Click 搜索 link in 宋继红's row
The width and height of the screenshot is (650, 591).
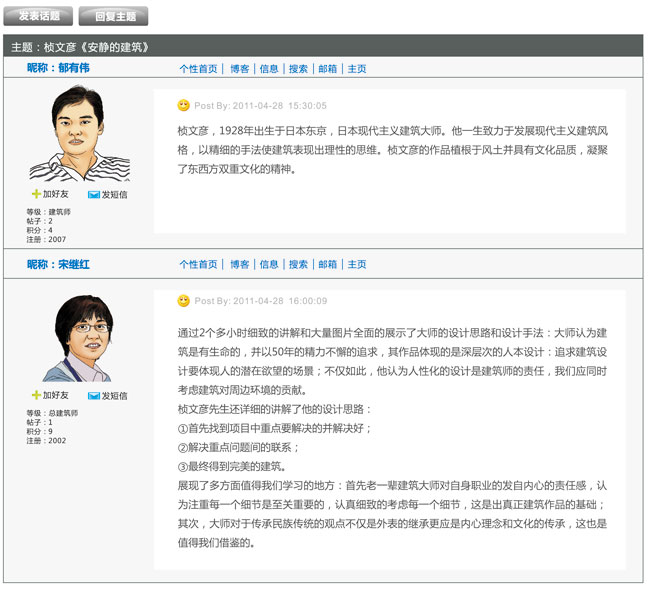tap(298, 264)
